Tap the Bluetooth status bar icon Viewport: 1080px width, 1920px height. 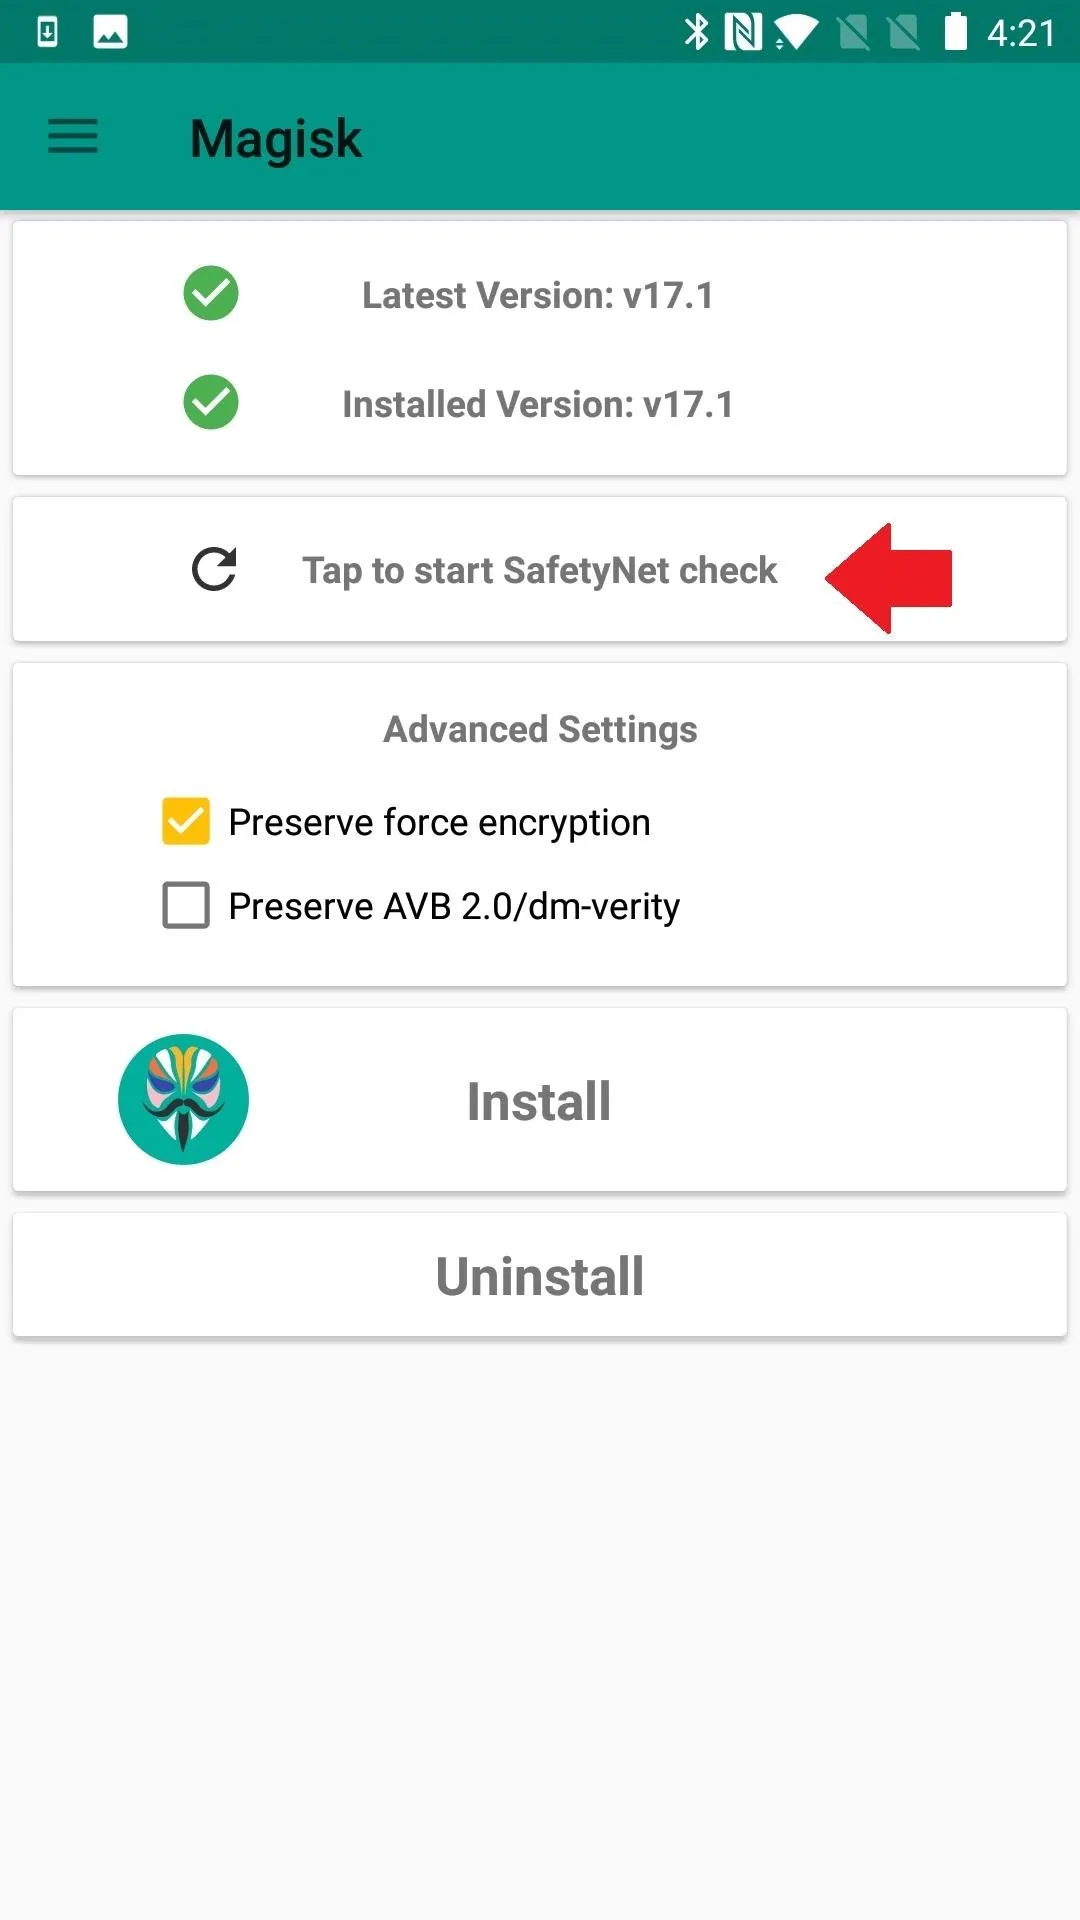pyautogui.click(x=696, y=32)
